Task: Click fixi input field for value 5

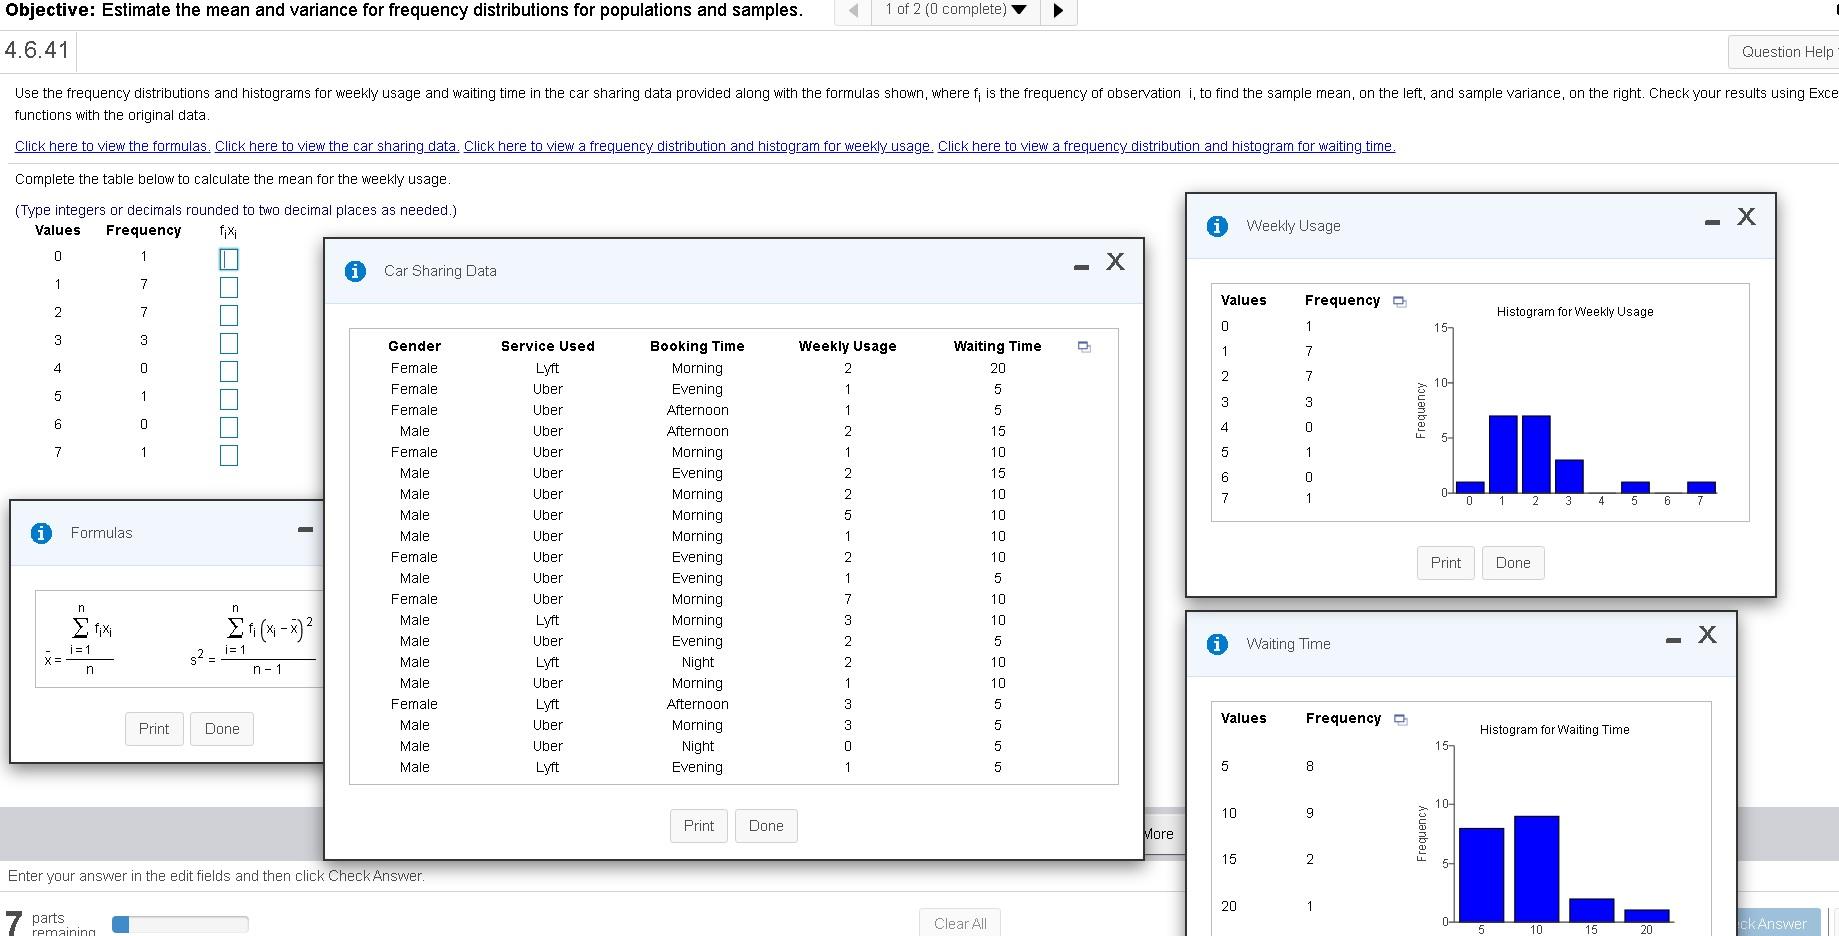Action: pos(229,399)
